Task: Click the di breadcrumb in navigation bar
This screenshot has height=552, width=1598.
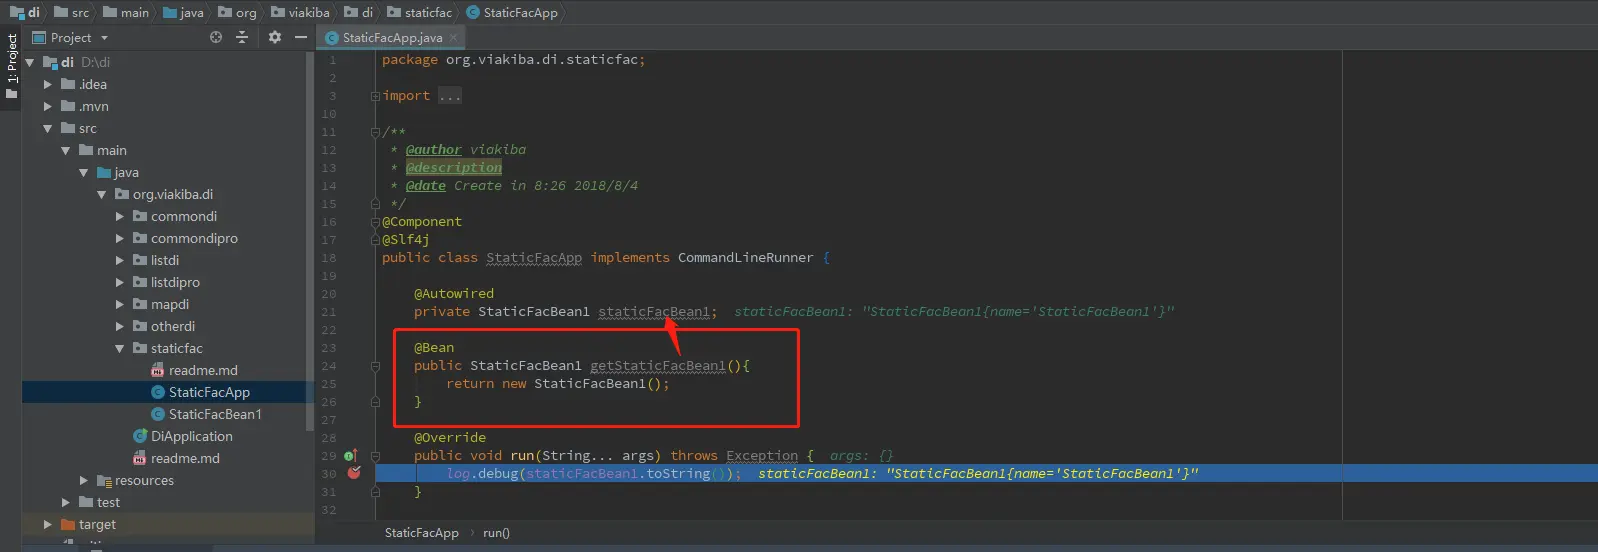Action: 25,12
